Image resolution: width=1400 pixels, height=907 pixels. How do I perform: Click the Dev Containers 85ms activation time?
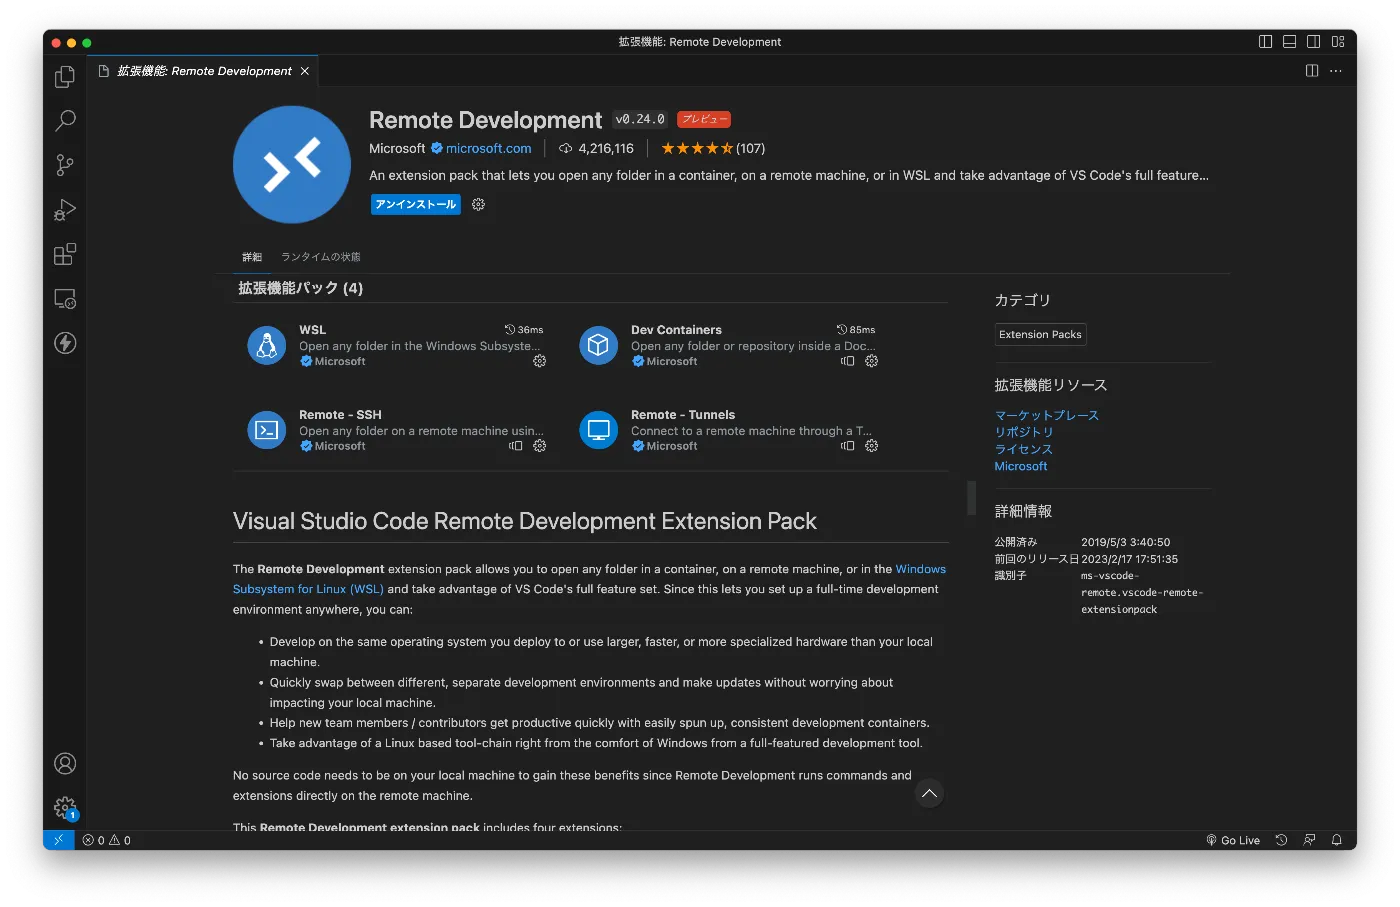pos(856,330)
